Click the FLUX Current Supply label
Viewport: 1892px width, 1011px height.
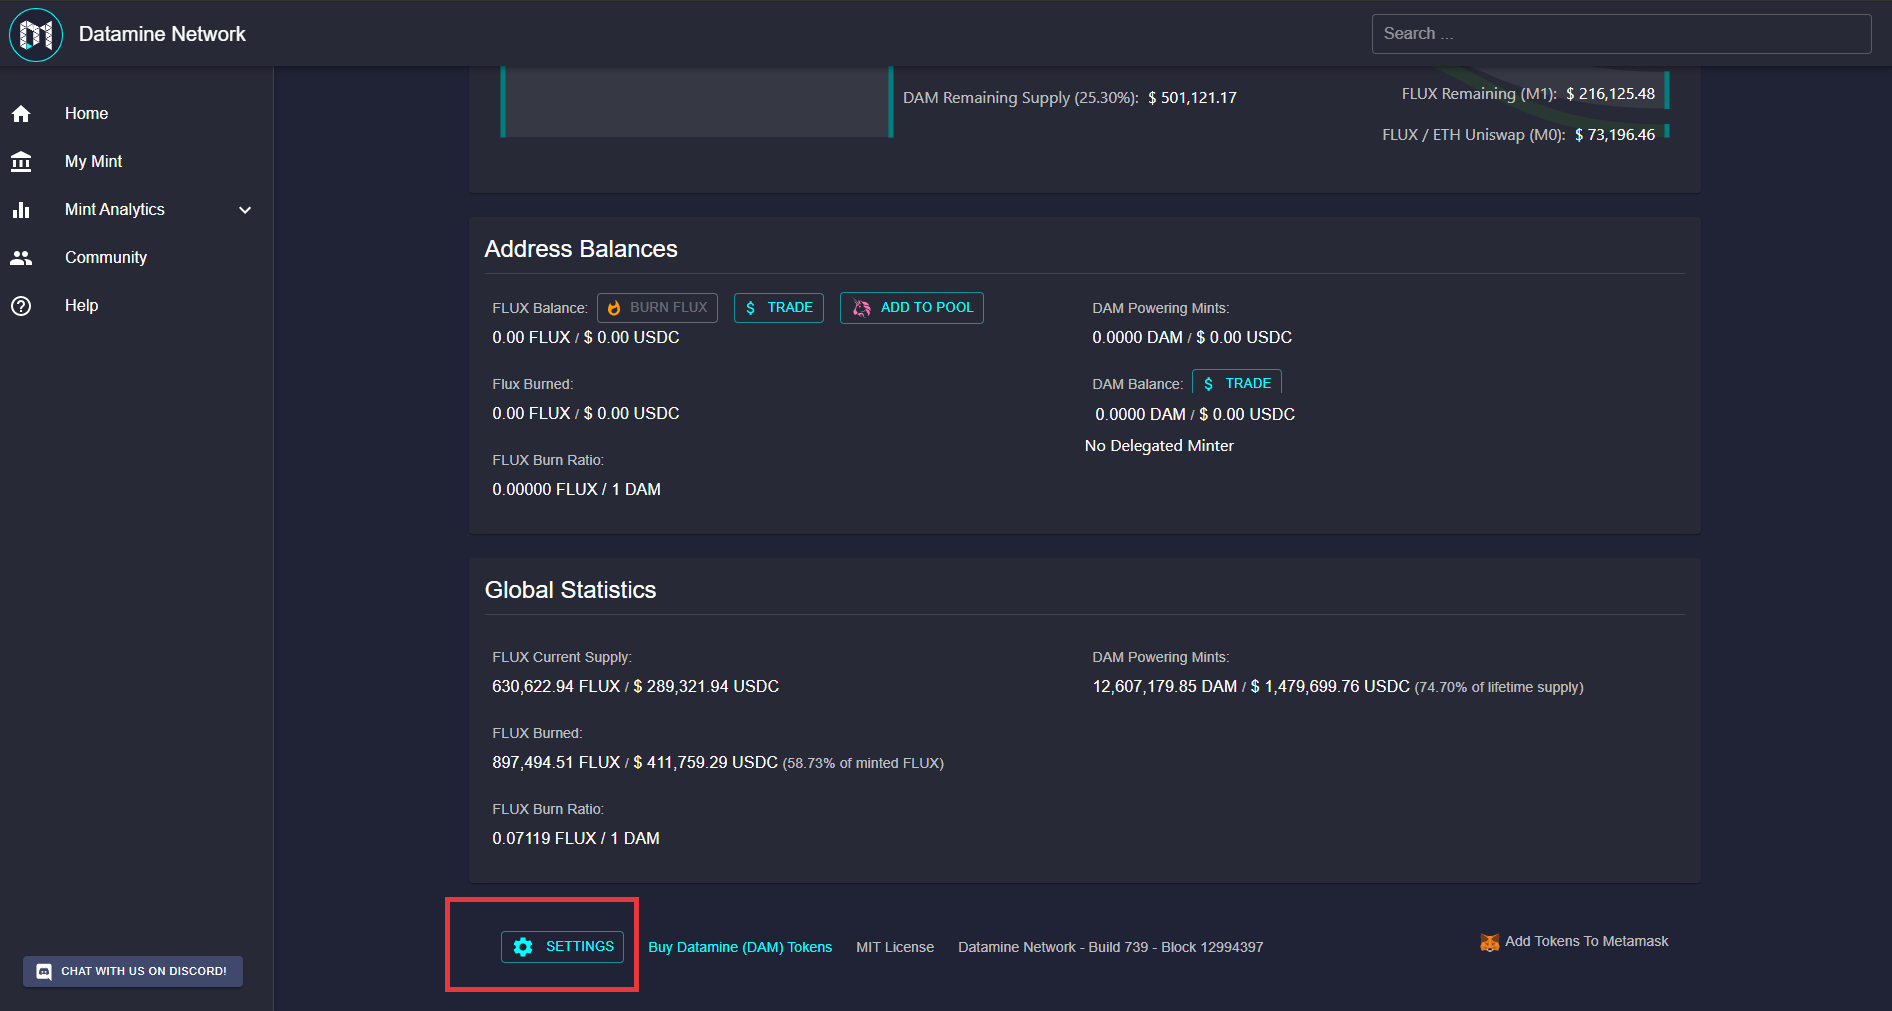coord(562,658)
